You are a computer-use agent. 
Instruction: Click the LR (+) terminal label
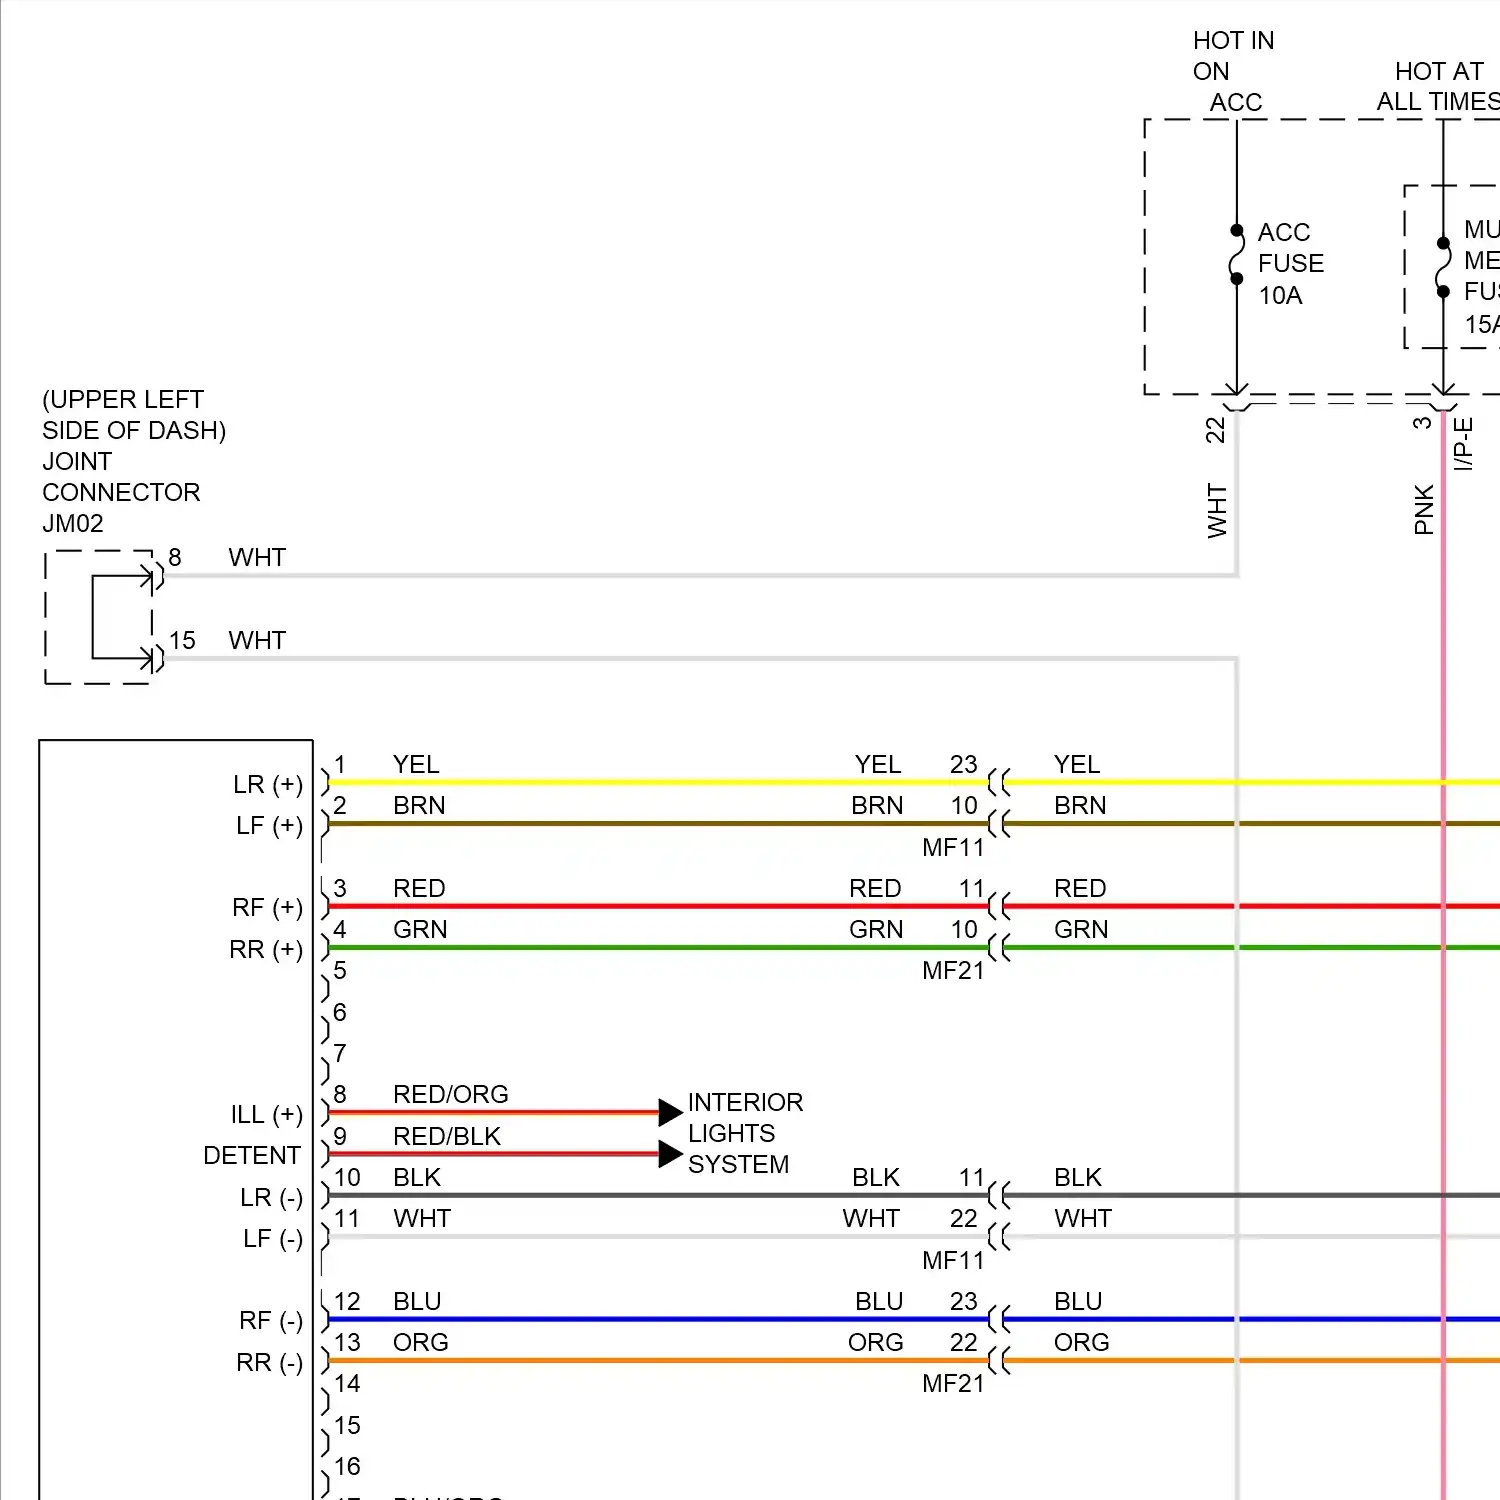[268, 784]
